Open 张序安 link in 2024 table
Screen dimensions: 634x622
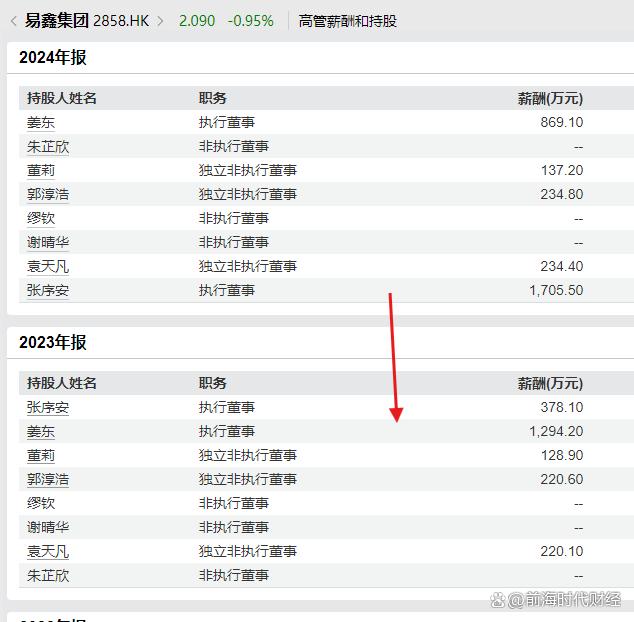coord(48,290)
